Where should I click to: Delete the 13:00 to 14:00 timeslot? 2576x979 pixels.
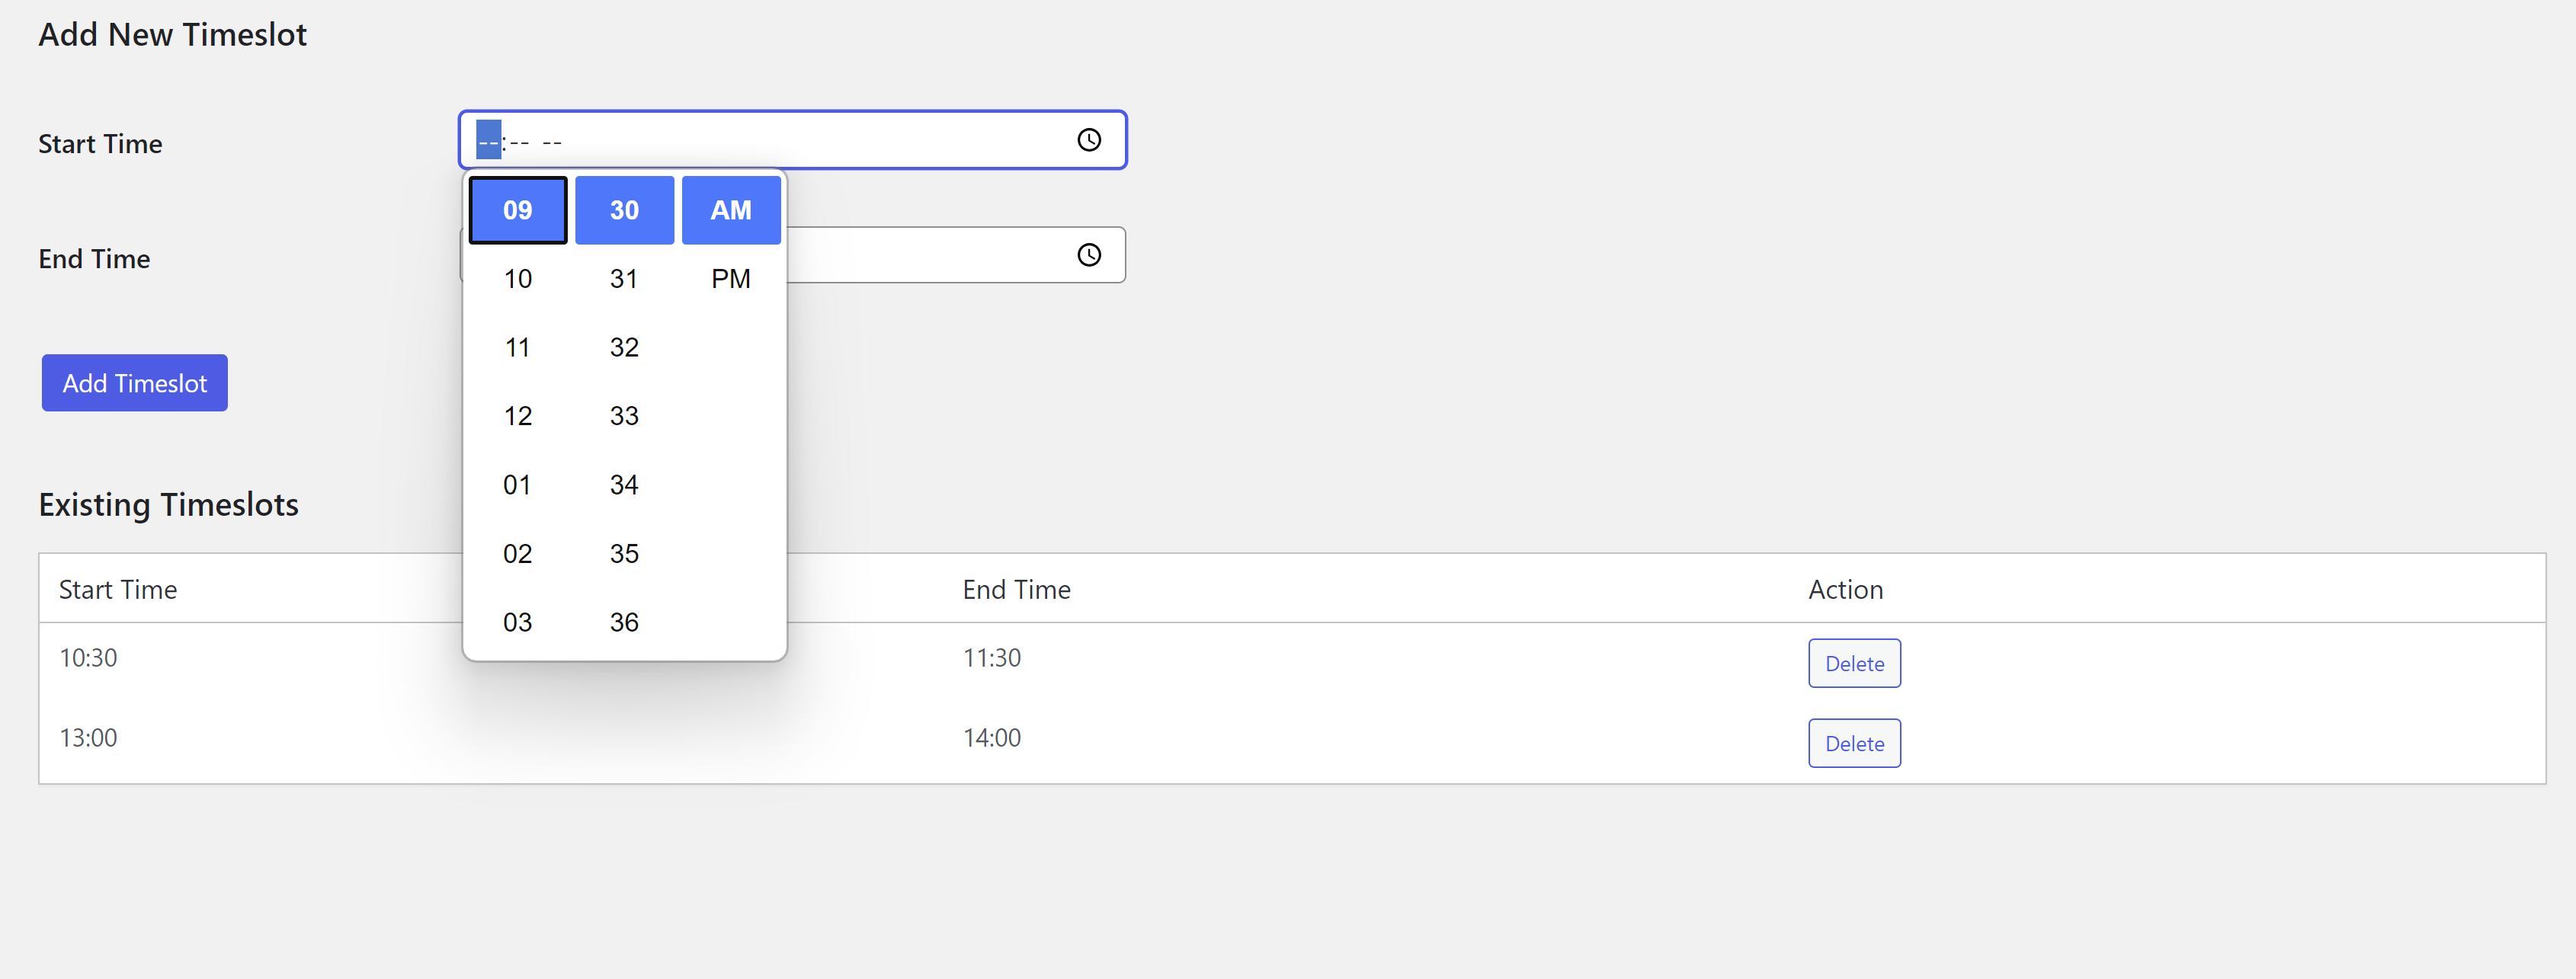click(x=1853, y=743)
